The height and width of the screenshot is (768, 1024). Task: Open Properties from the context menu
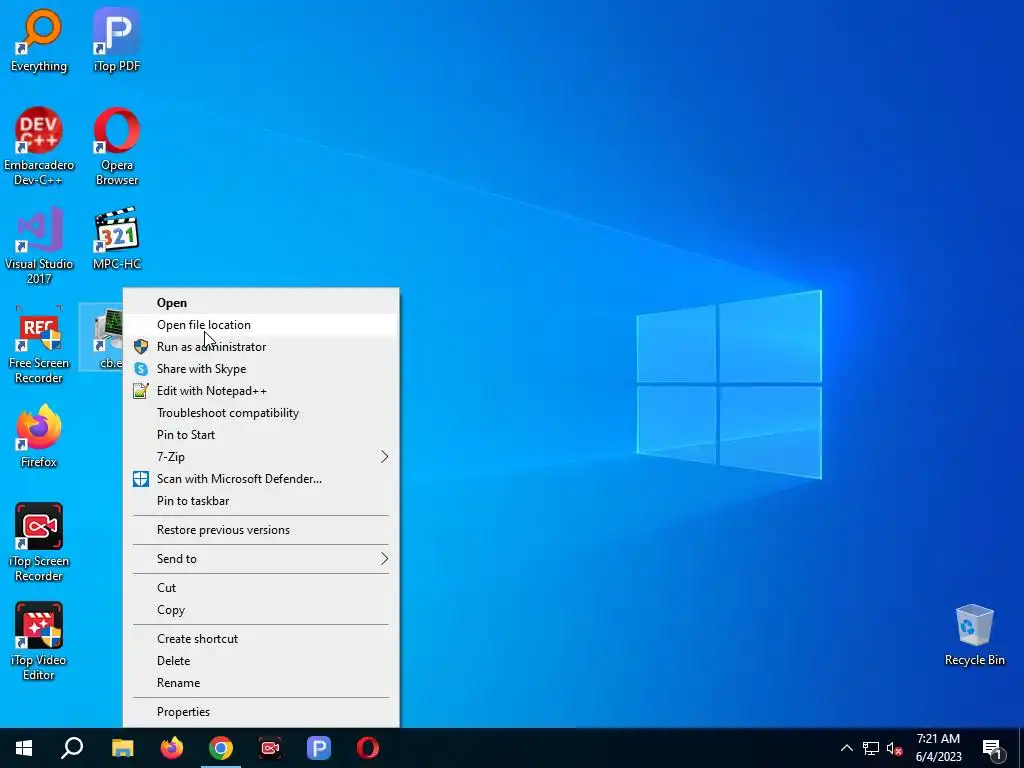click(261, 712)
